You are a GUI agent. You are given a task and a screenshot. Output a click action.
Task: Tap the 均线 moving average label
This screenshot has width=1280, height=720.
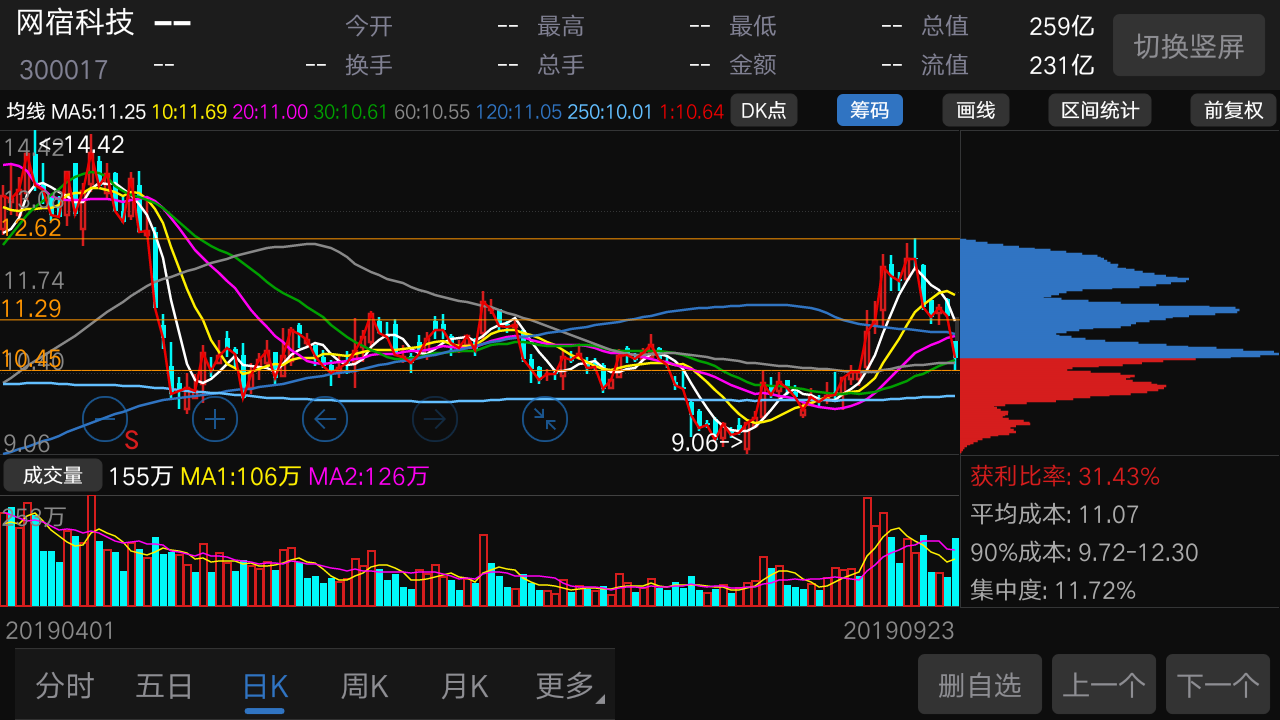coord(27,111)
